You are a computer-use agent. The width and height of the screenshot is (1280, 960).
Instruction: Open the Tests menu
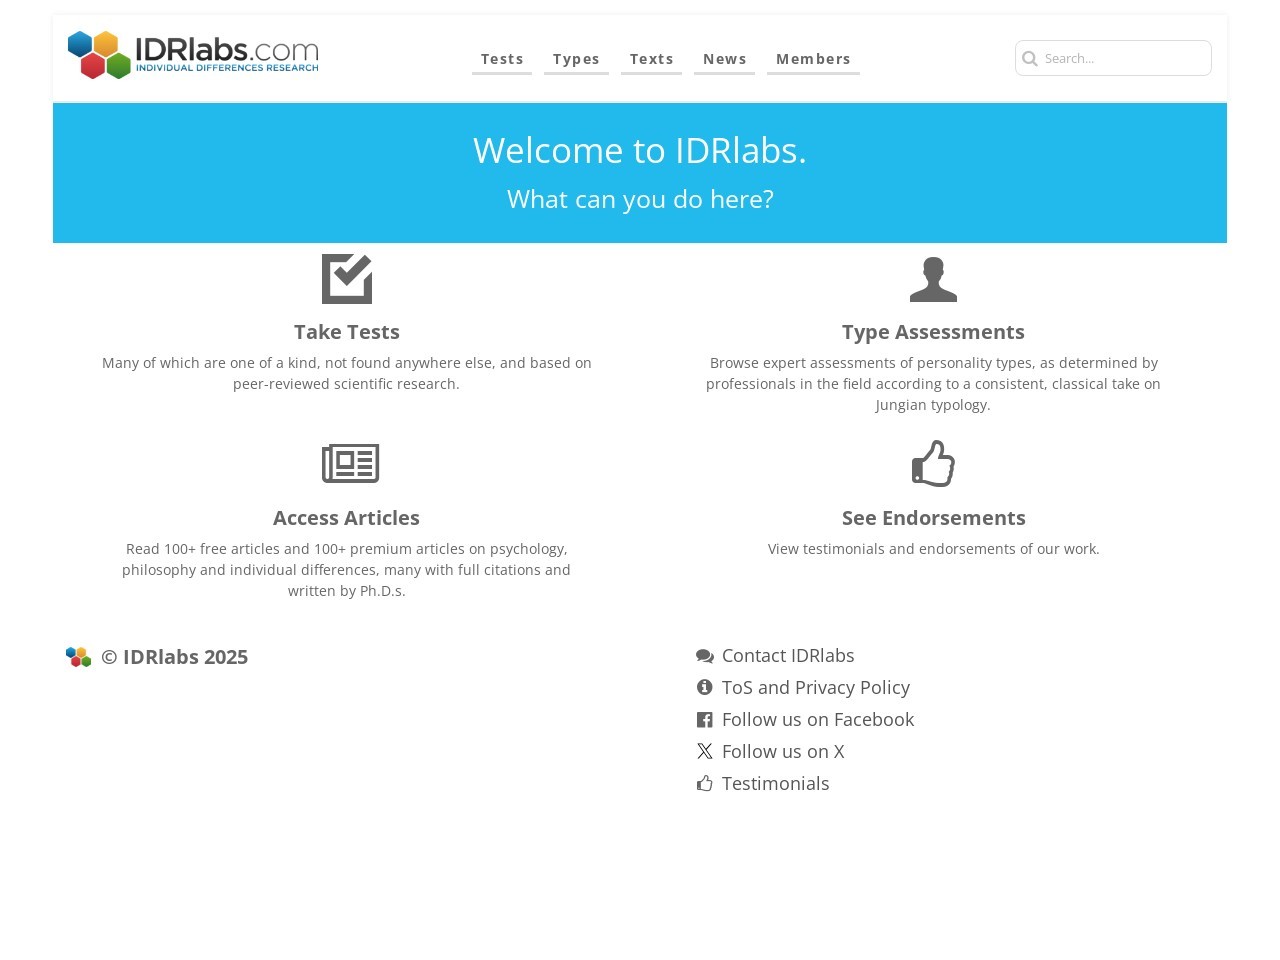click(x=502, y=59)
